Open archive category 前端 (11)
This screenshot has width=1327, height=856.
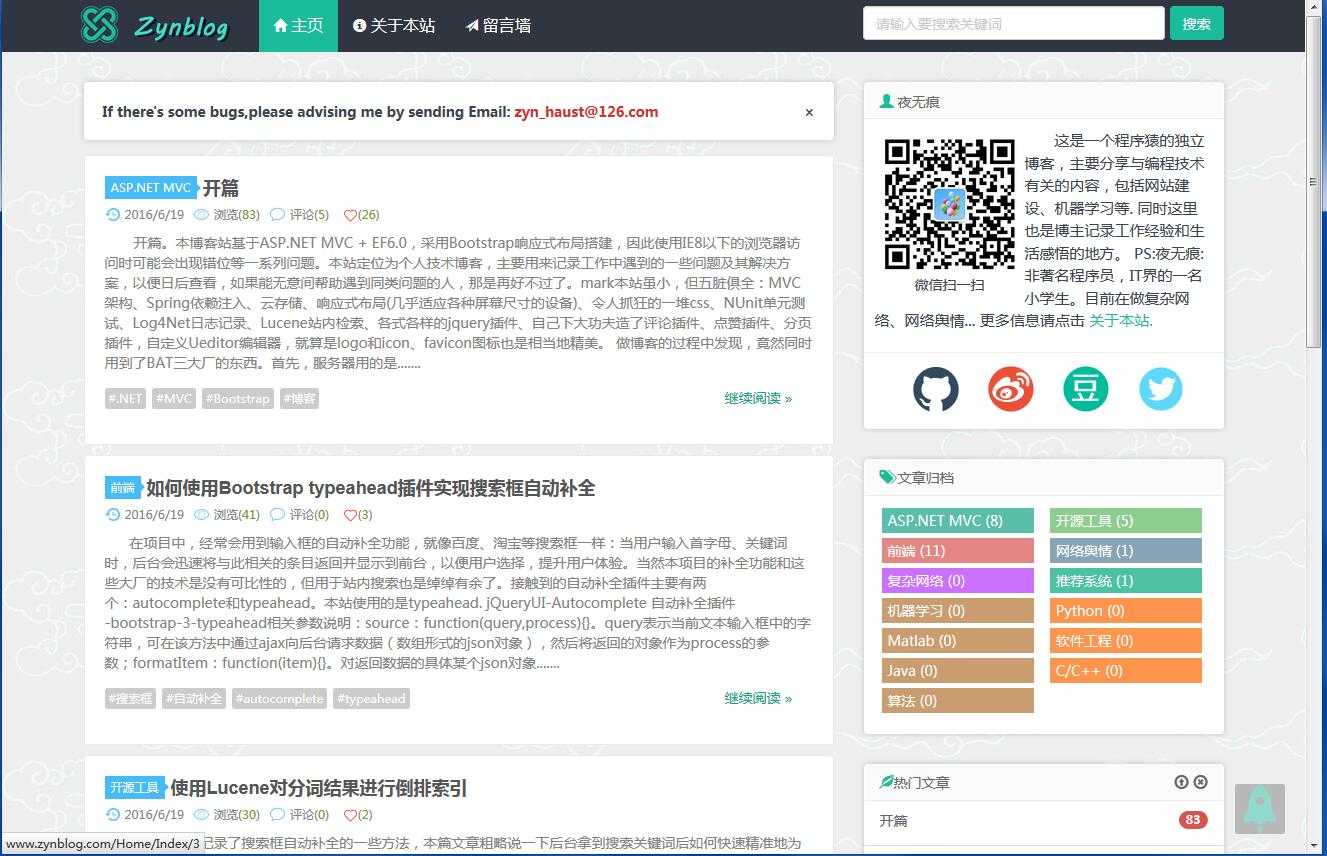(x=957, y=551)
